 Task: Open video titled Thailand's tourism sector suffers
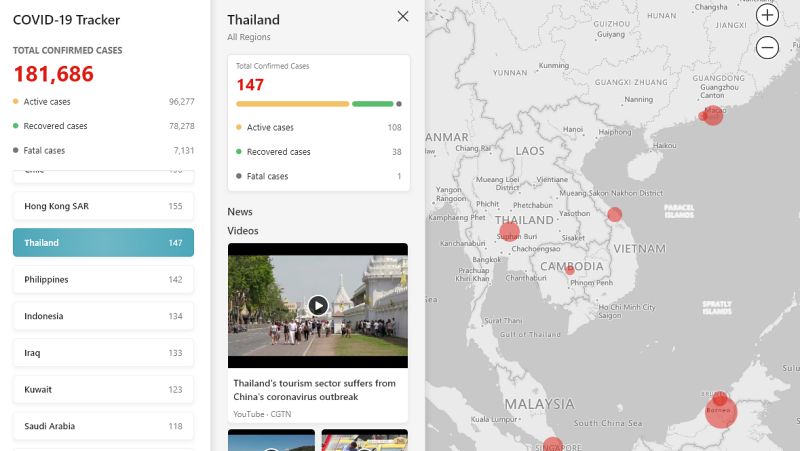314,390
